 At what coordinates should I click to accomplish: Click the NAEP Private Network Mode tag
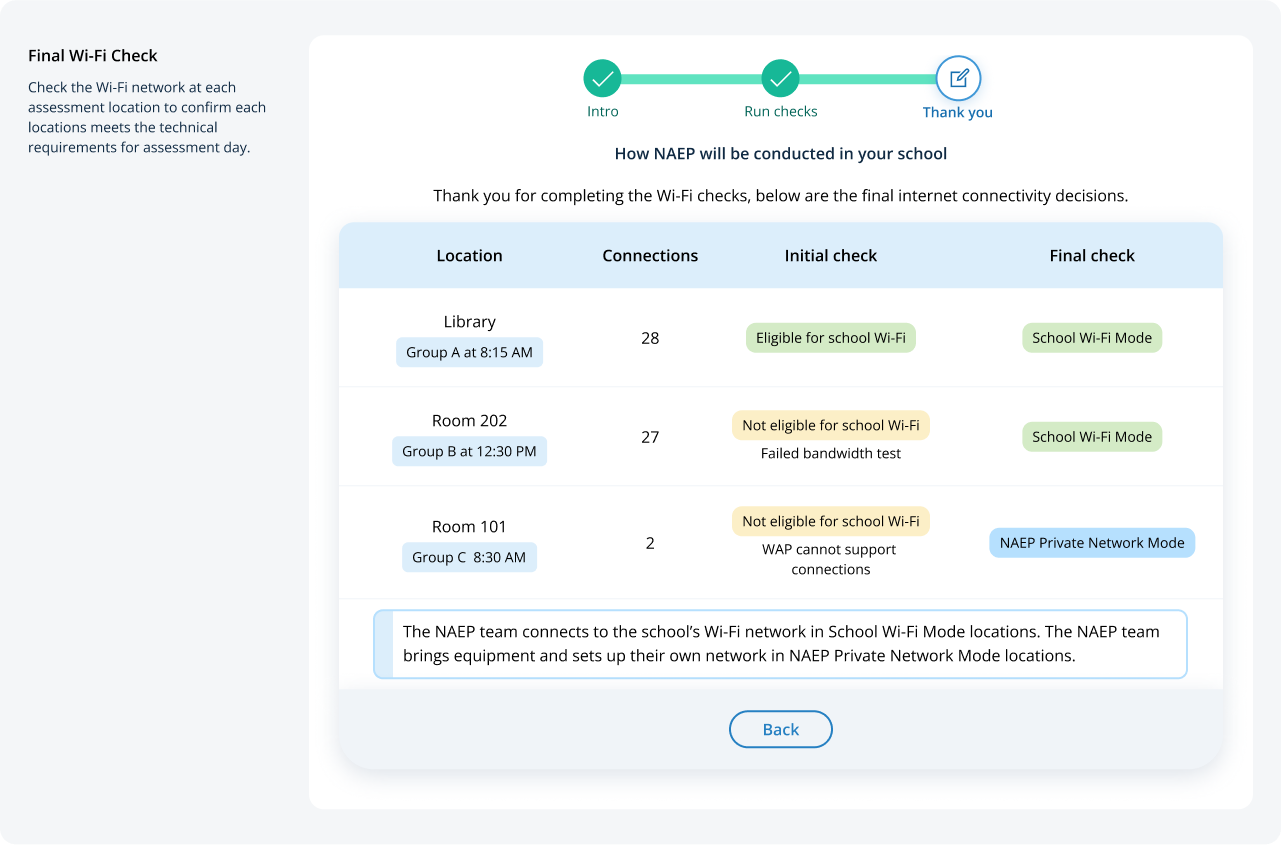click(1091, 544)
